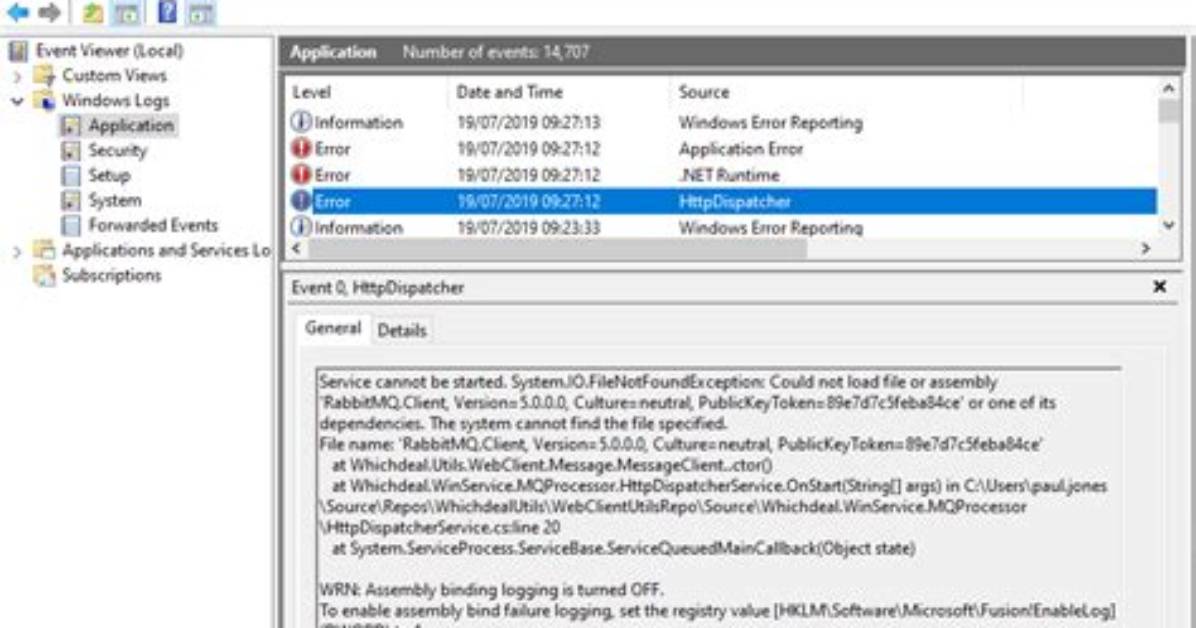Select the Application Error event row

click(x=722, y=149)
